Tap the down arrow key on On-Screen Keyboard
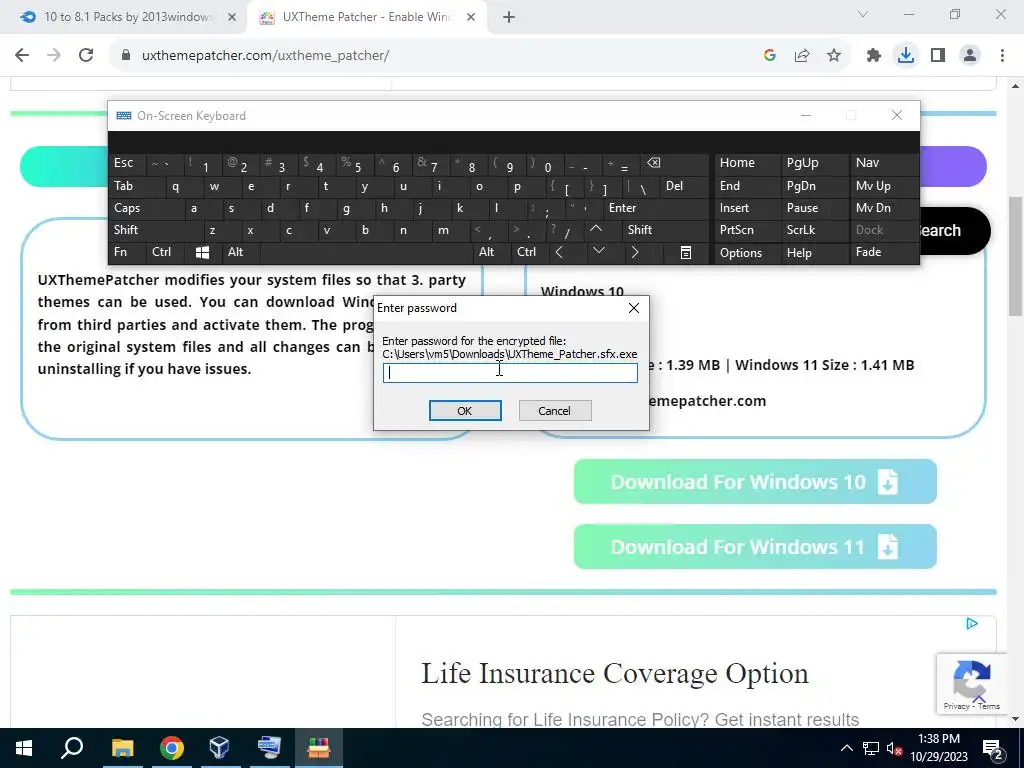 [599, 252]
